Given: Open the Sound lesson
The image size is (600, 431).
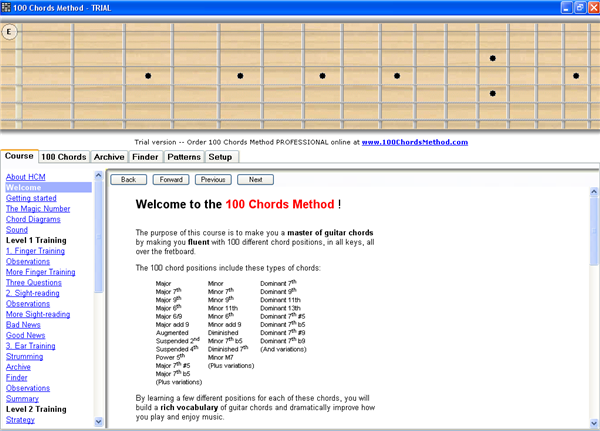Looking at the screenshot, I should pyautogui.click(x=17, y=230).
